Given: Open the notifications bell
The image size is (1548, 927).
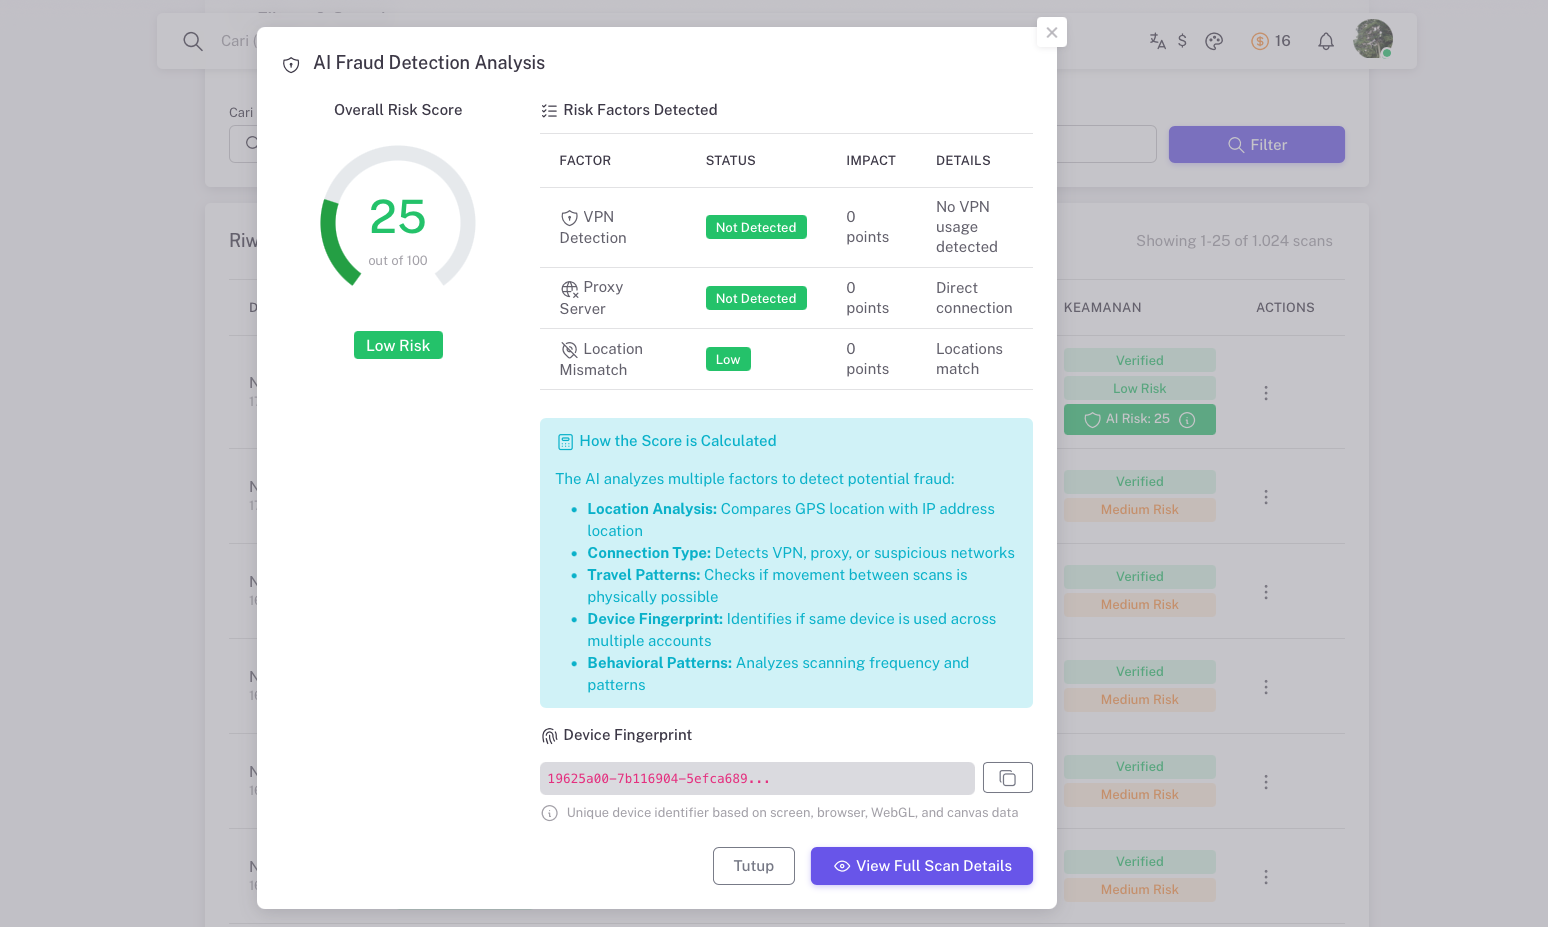Looking at the screenshot, I should pos(1325,41).
